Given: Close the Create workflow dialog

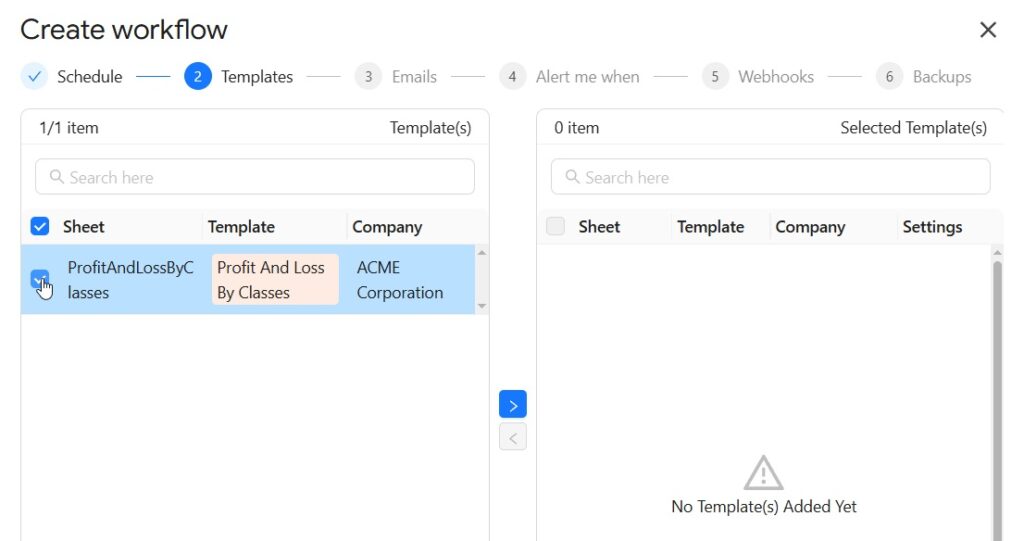Looking at the screenshot, I should [x=988, y=30].
